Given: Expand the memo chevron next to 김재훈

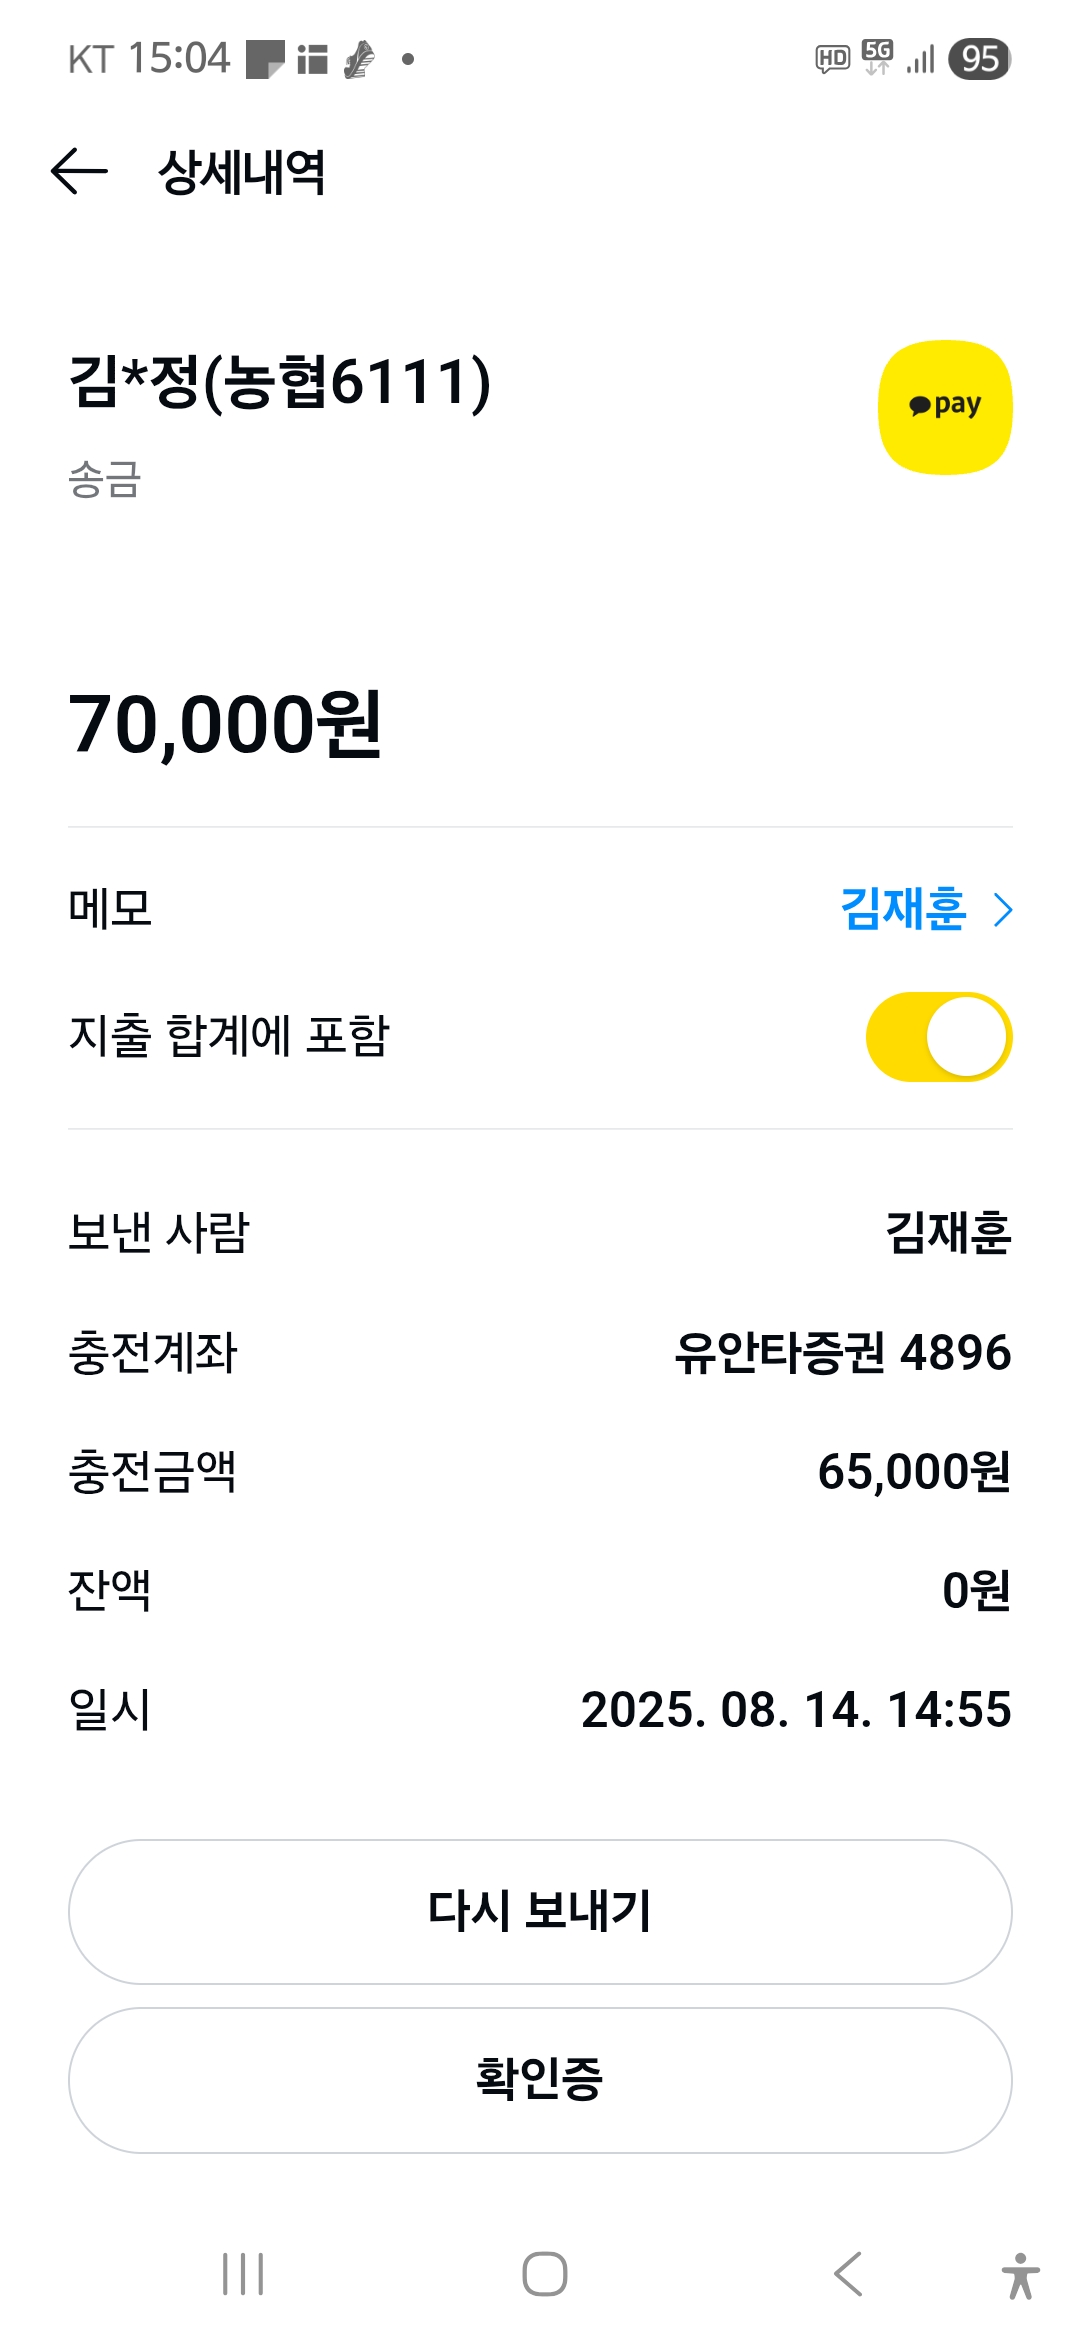Looking at the screenshot, I should point(1003,910).
